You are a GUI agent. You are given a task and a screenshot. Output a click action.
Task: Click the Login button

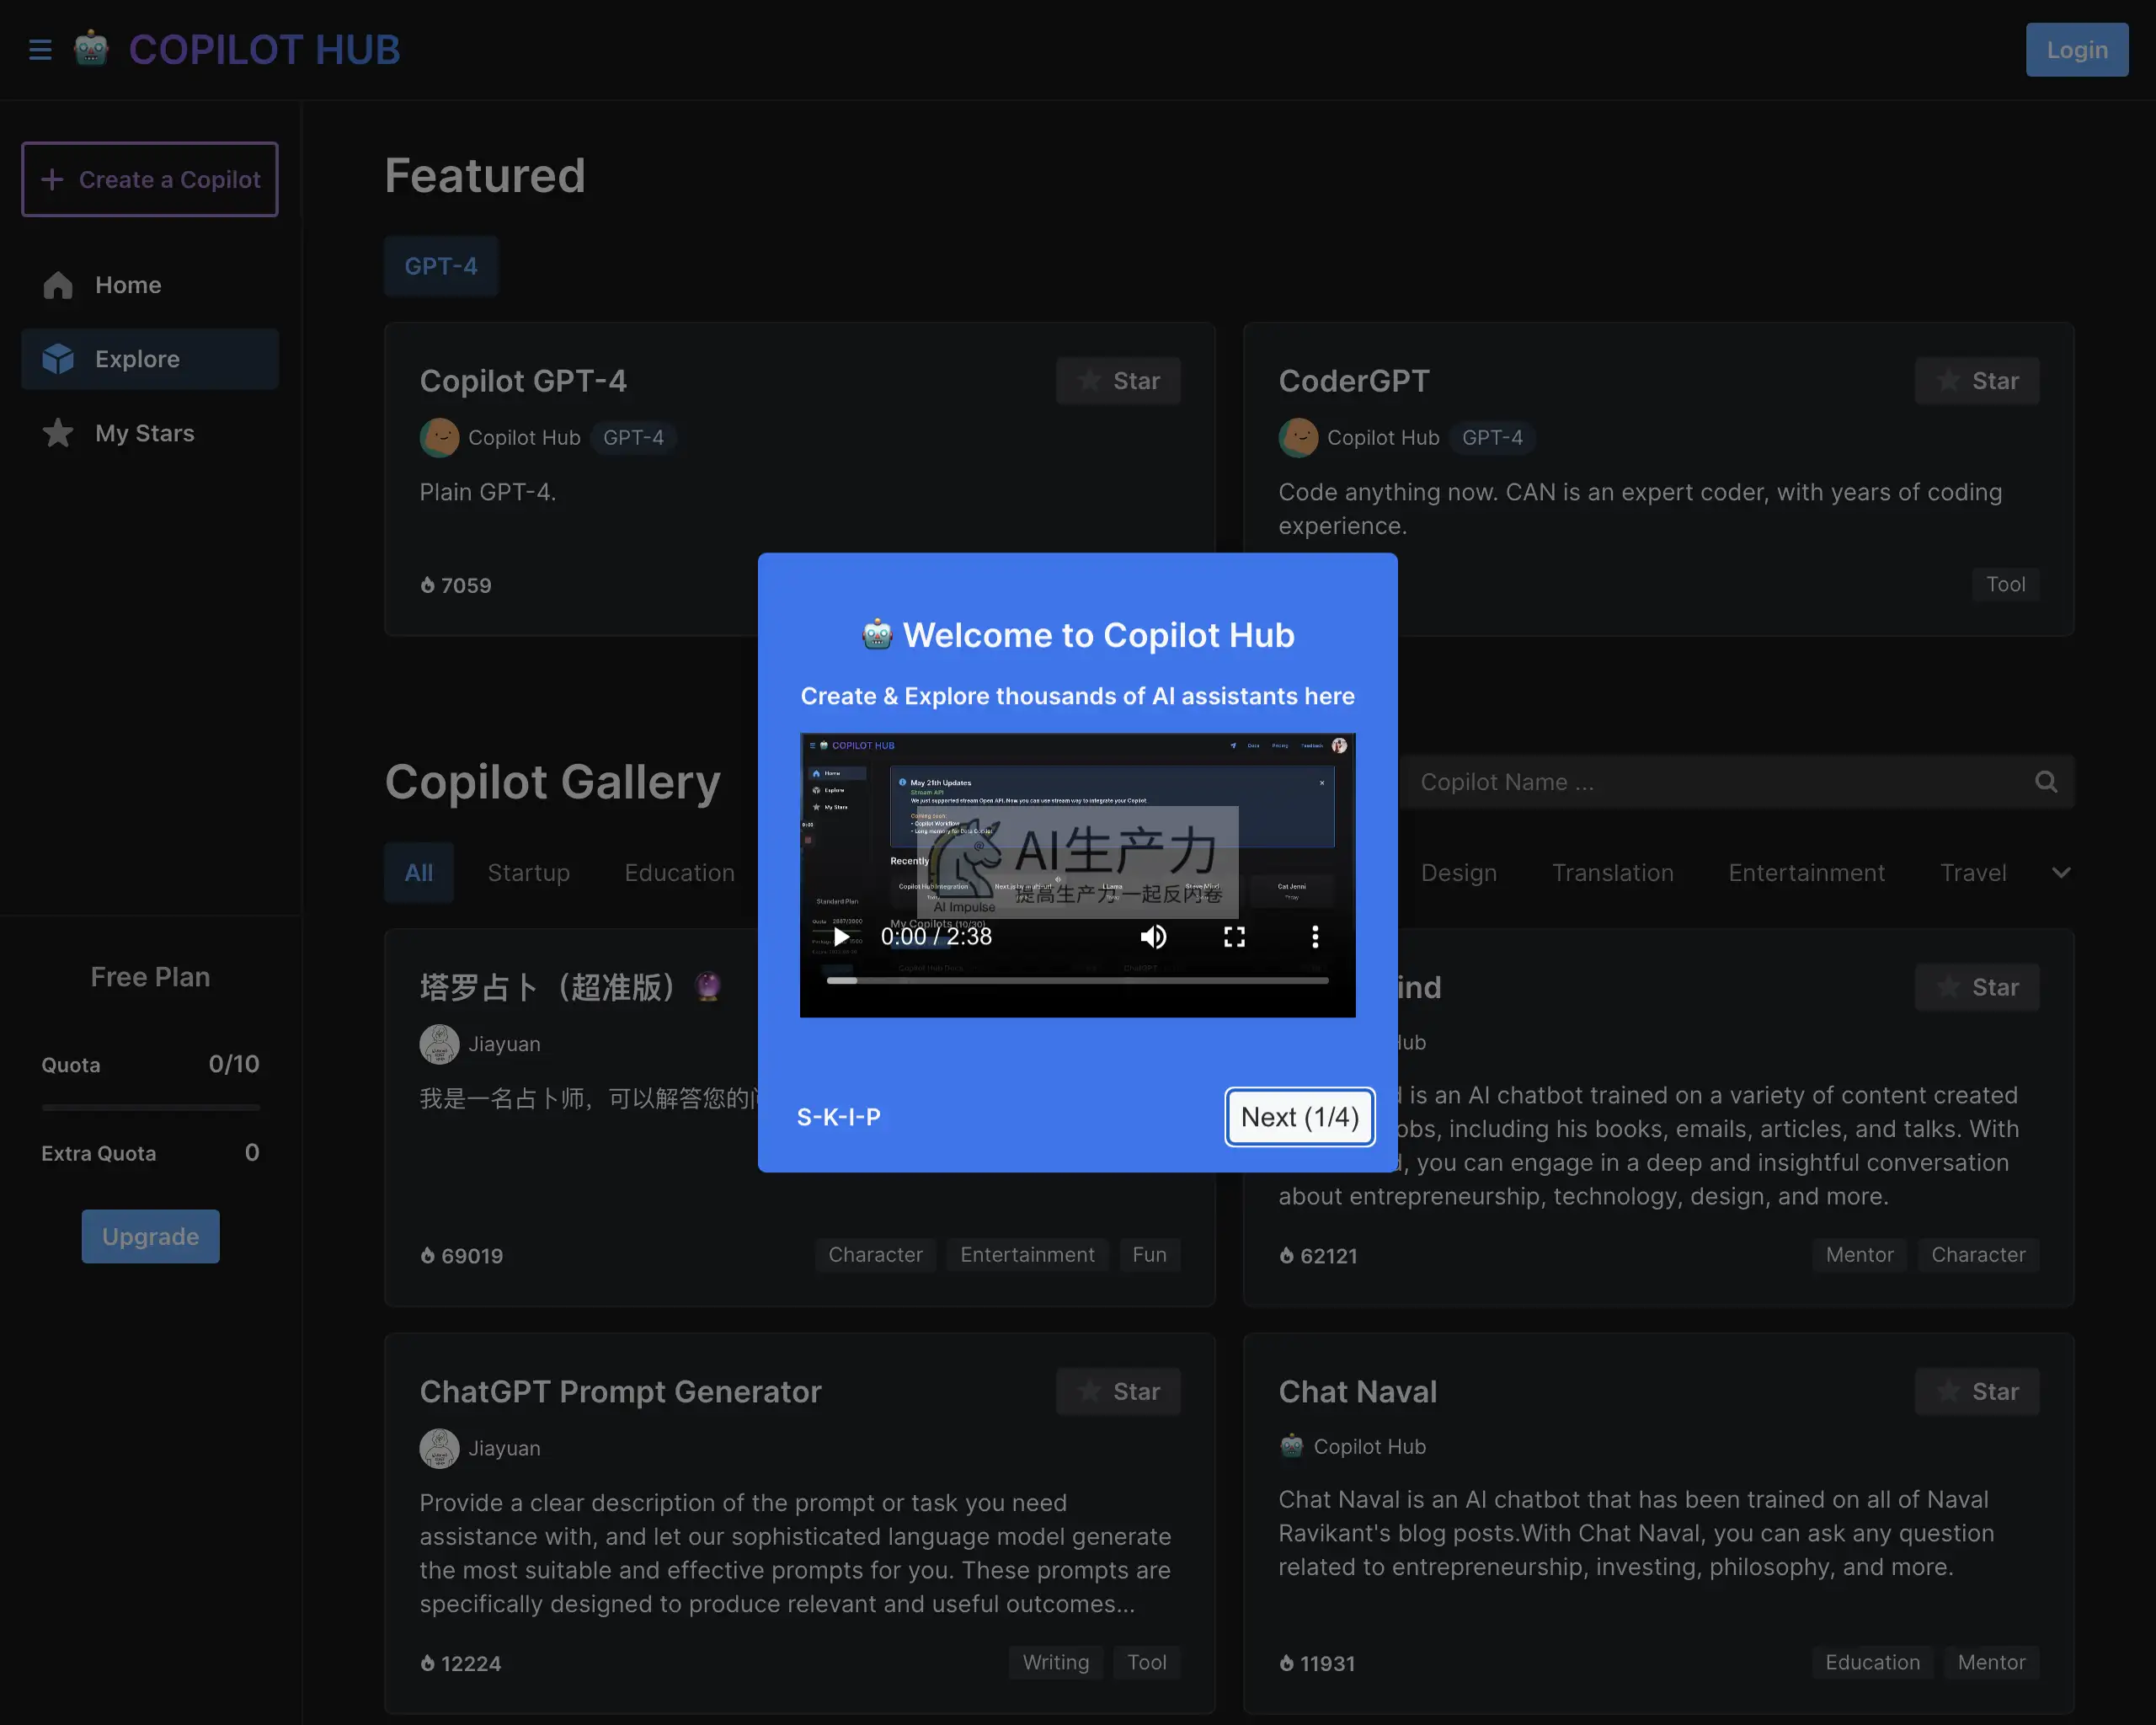pyautogui.click(x=2076, y=49)
